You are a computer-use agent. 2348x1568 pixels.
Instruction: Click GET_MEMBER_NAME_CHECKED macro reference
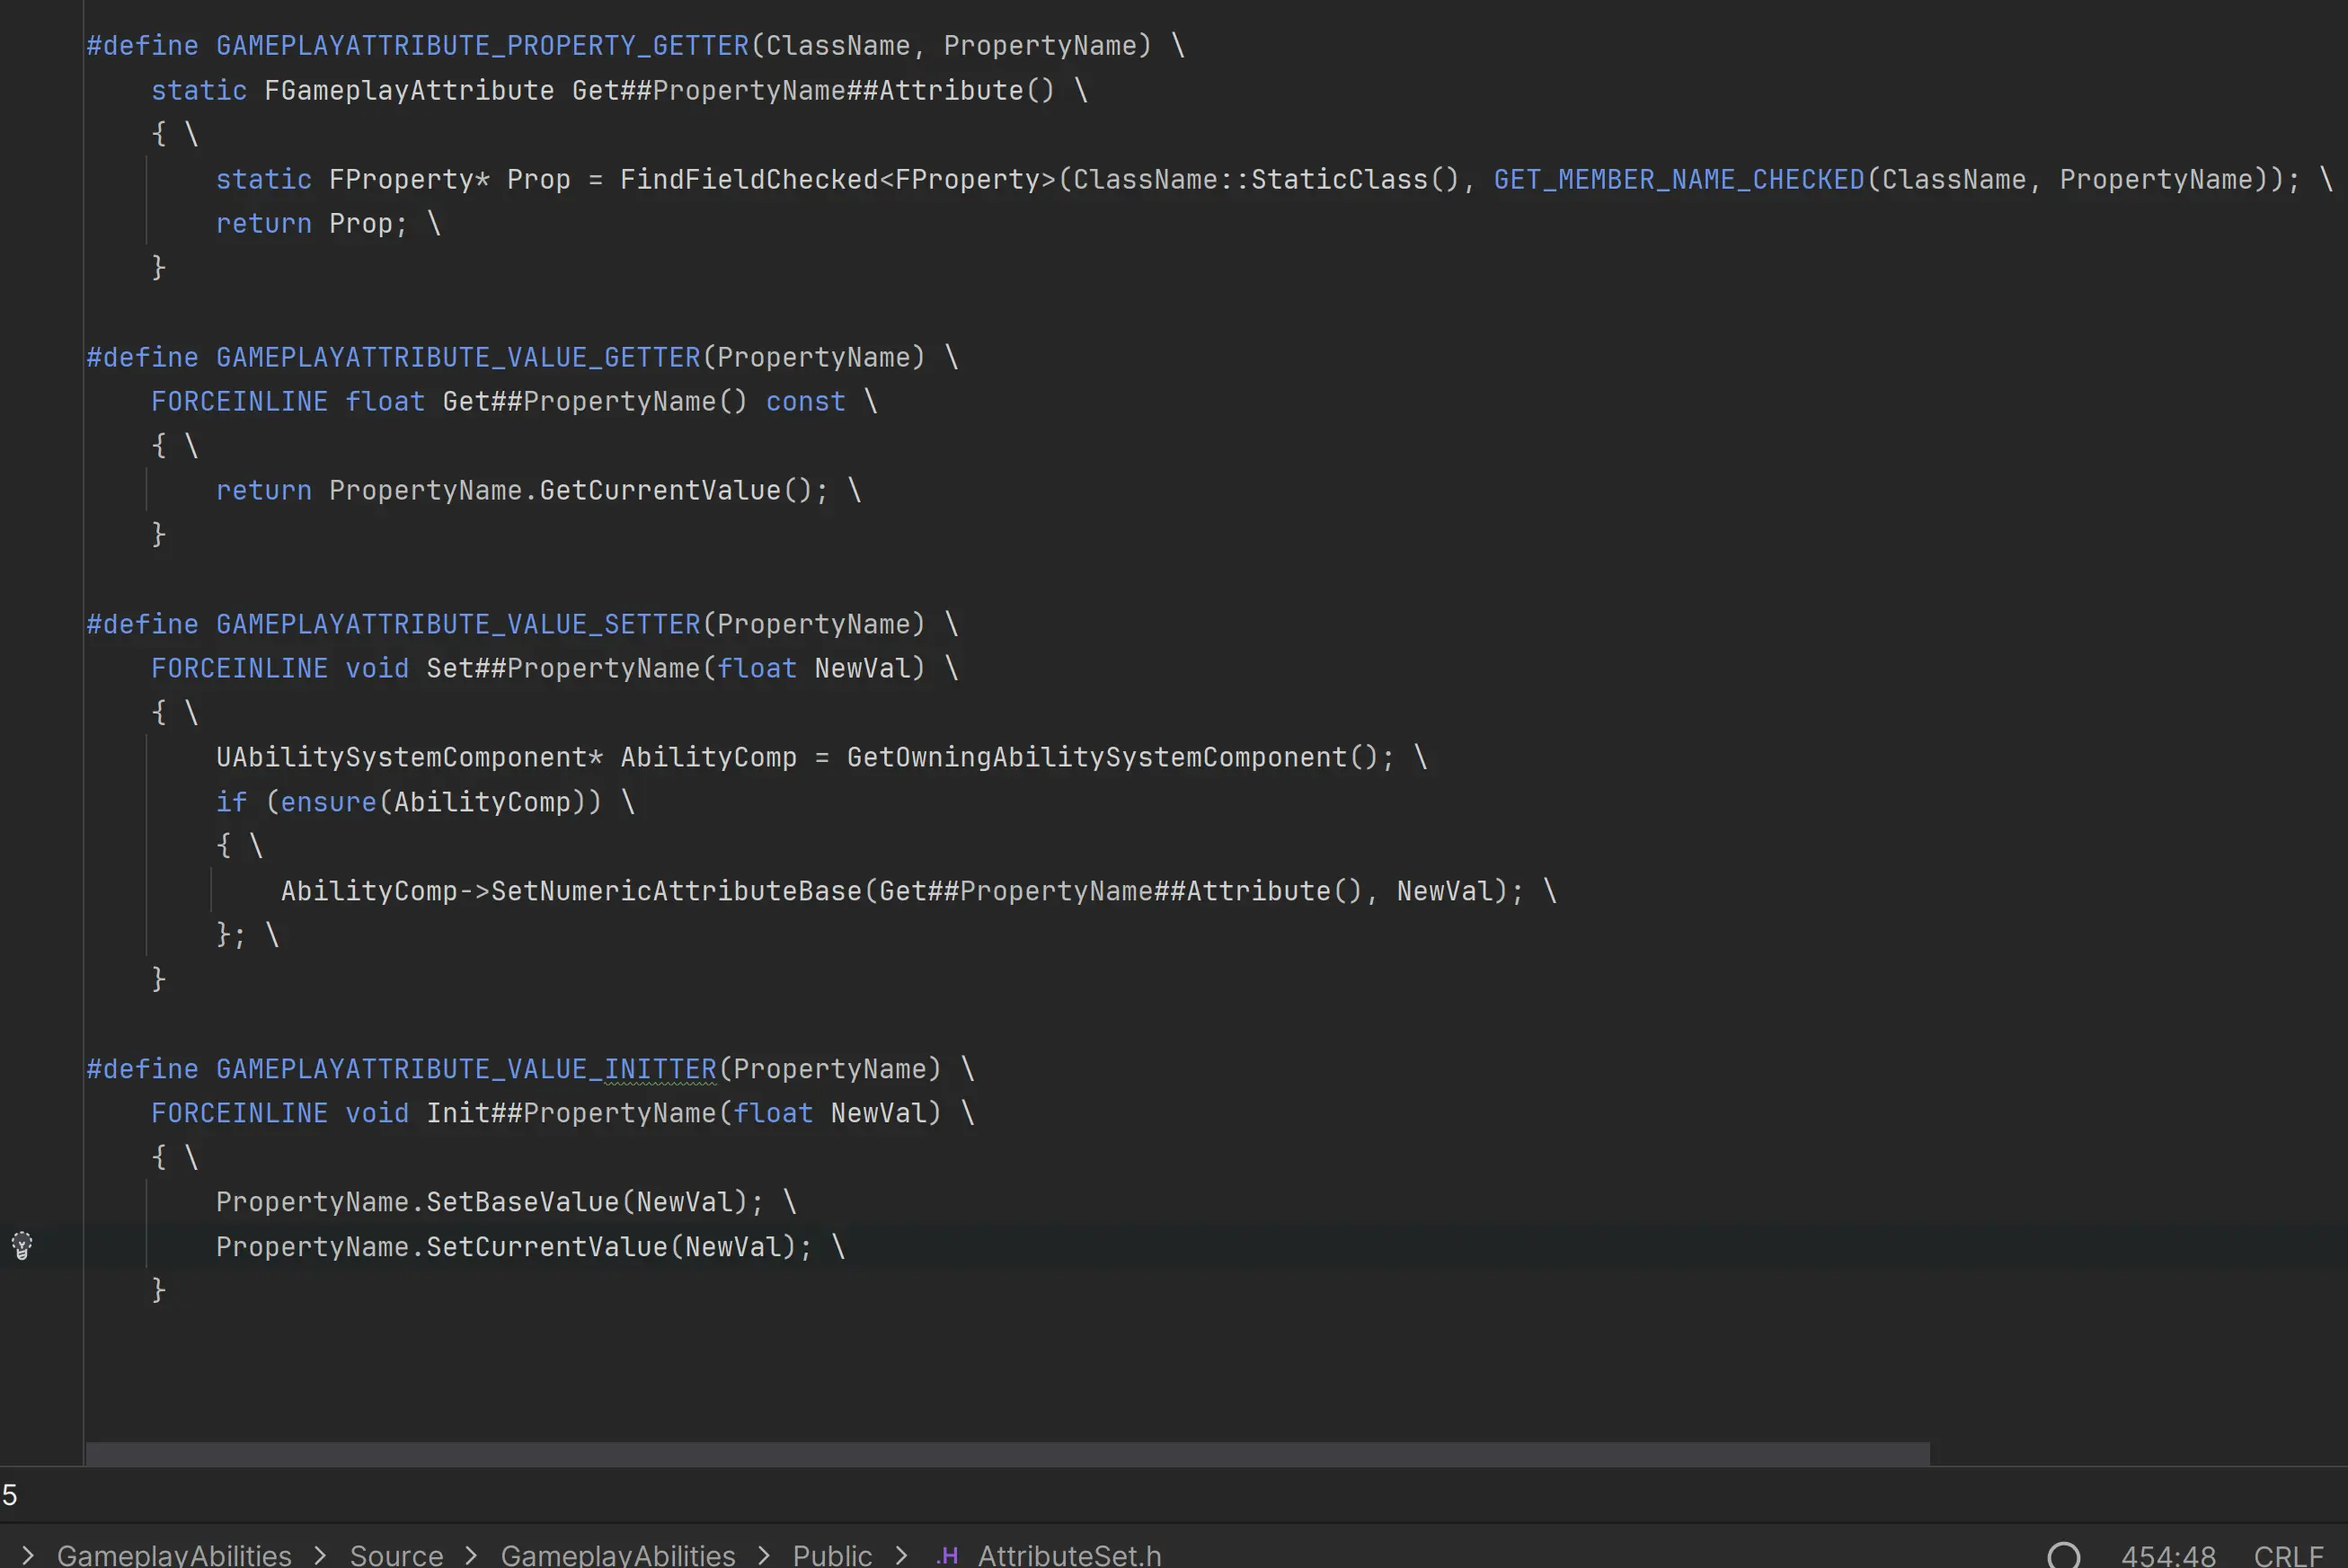(x=1678, y=180)
